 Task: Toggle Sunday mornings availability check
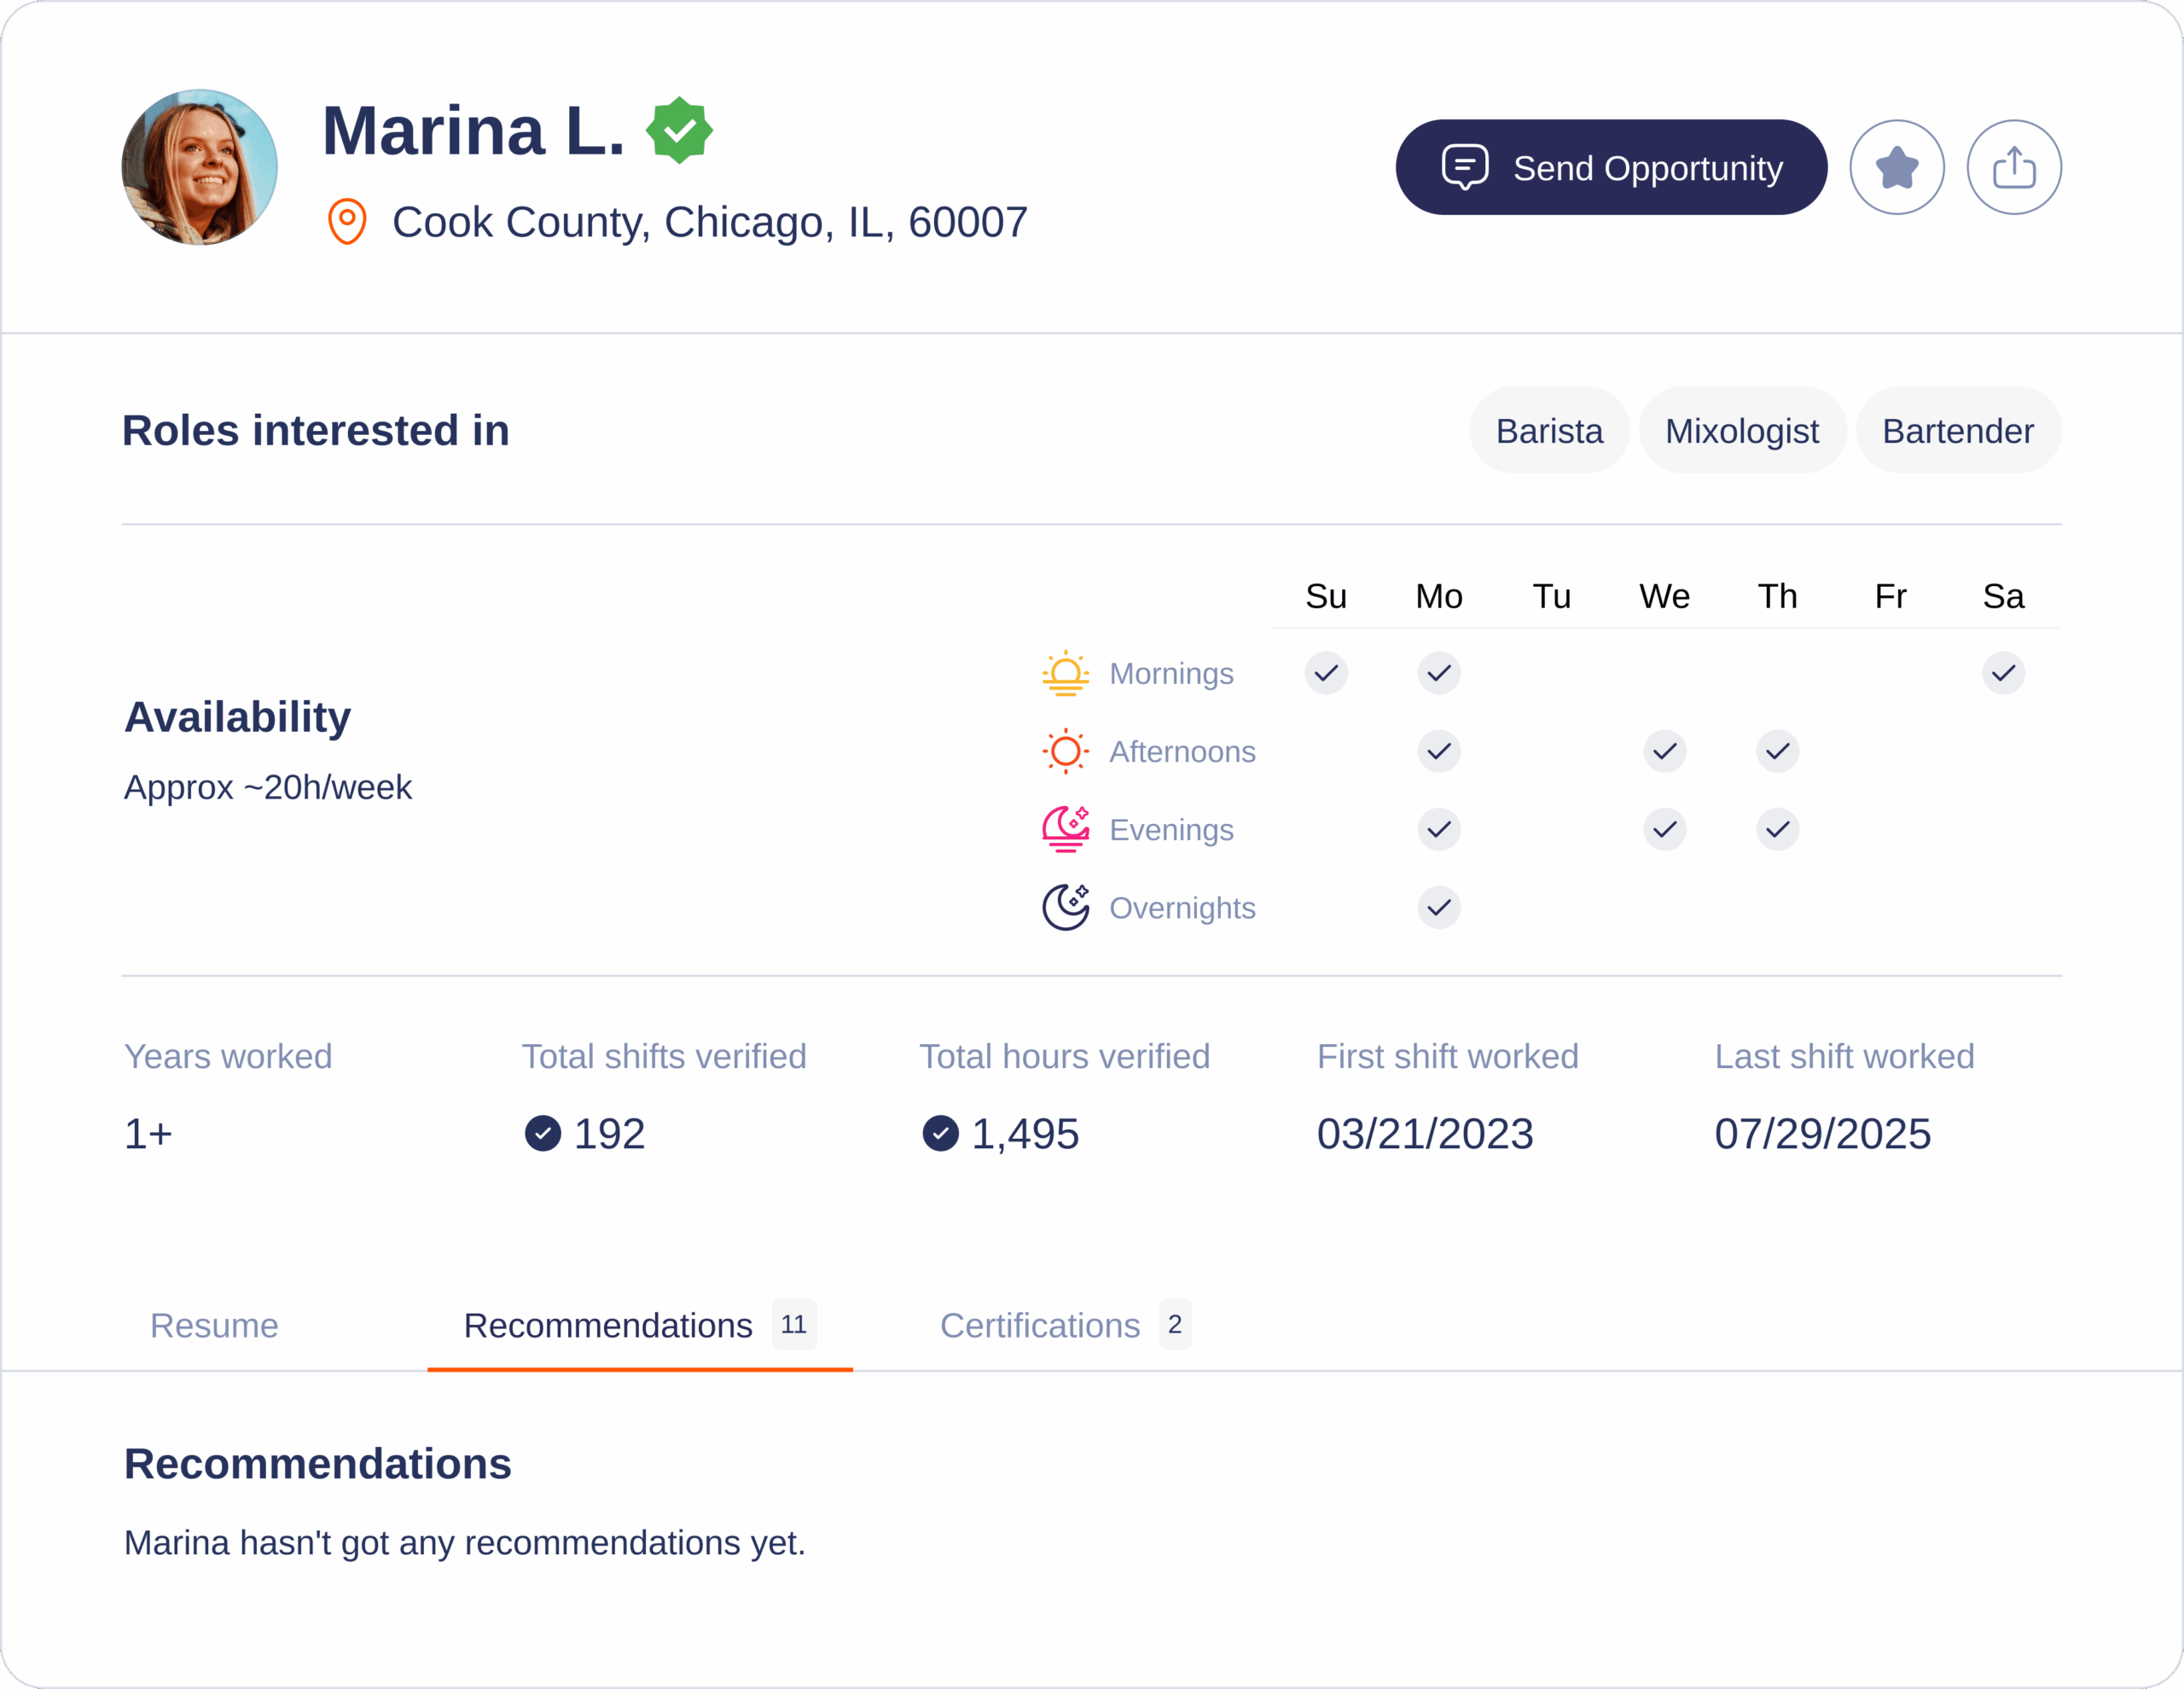(x=1326, y=673)
